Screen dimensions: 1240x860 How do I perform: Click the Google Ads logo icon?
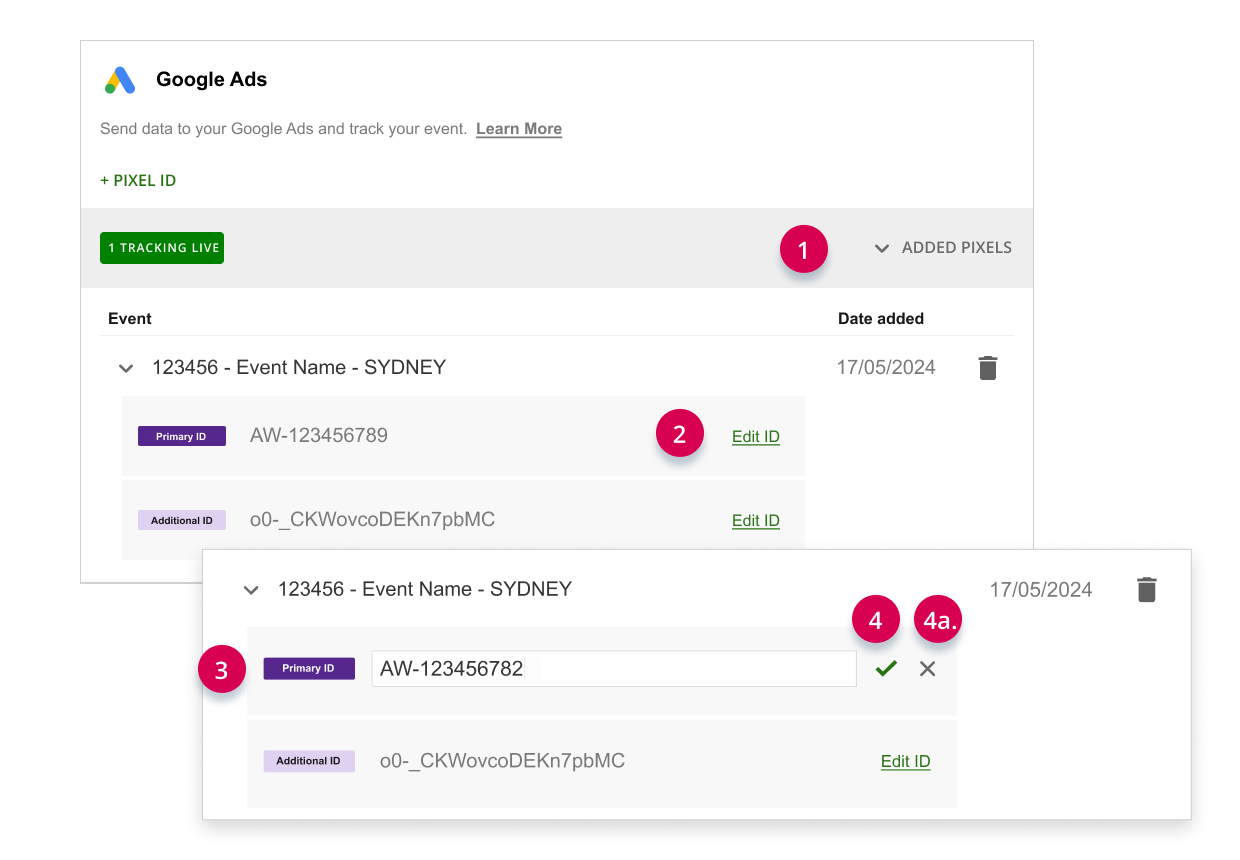[x=120, y=80]
